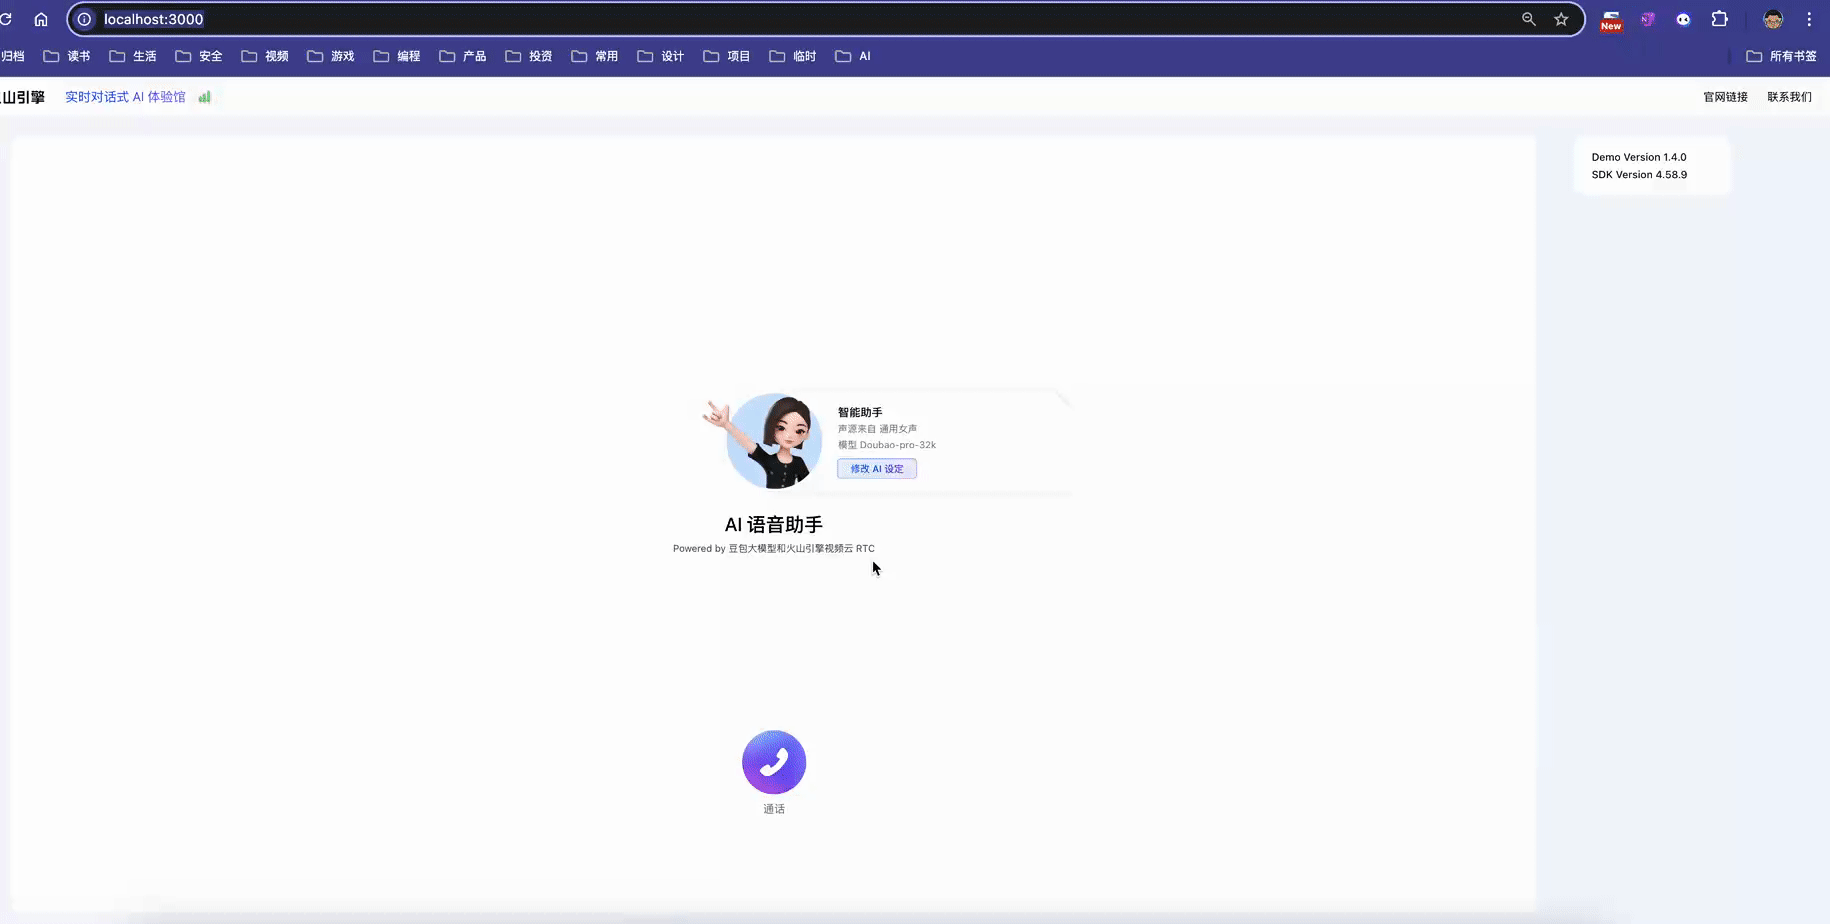Open the zoom magnifier icon in address bar

(1529, 19)
